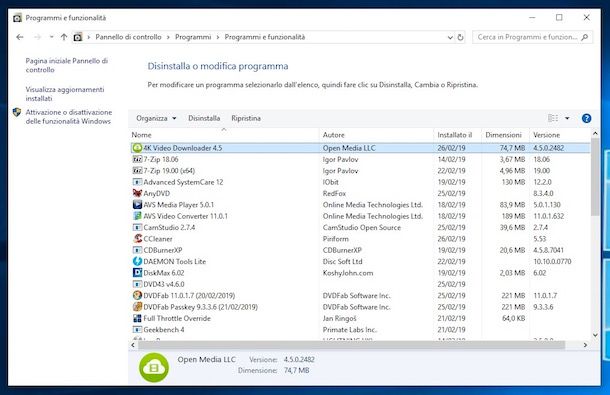
Task: Sort by the Dimensioni column header
Action: pos(505,135)
